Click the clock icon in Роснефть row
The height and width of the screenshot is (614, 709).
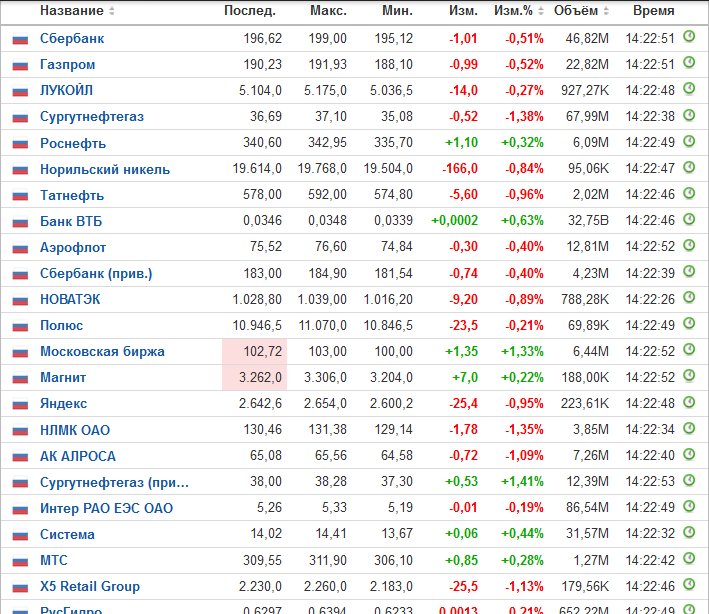689,141
